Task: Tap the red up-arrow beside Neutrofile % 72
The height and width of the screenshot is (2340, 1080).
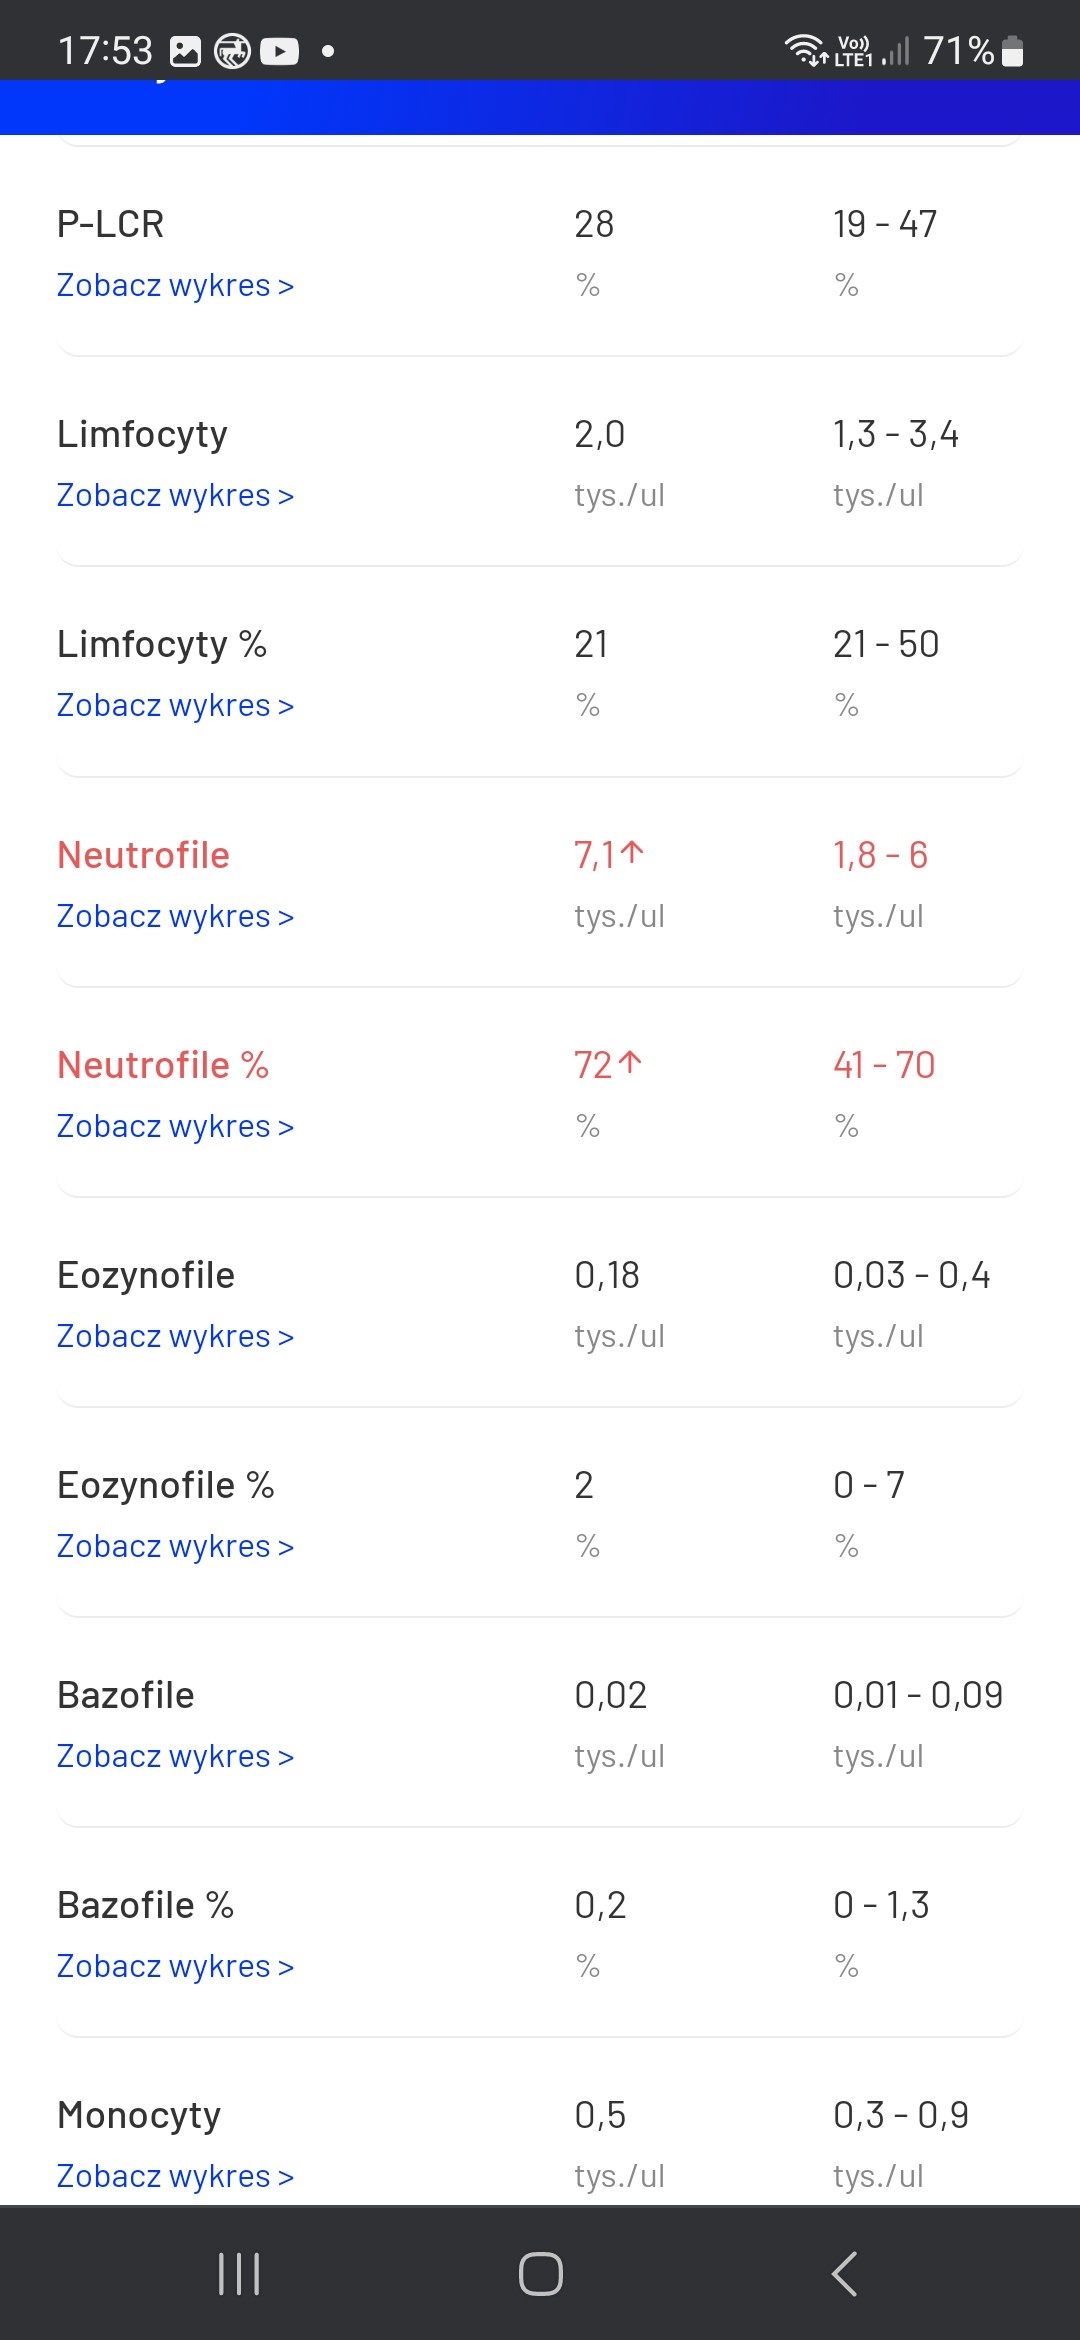Action: pos(630,1063)
